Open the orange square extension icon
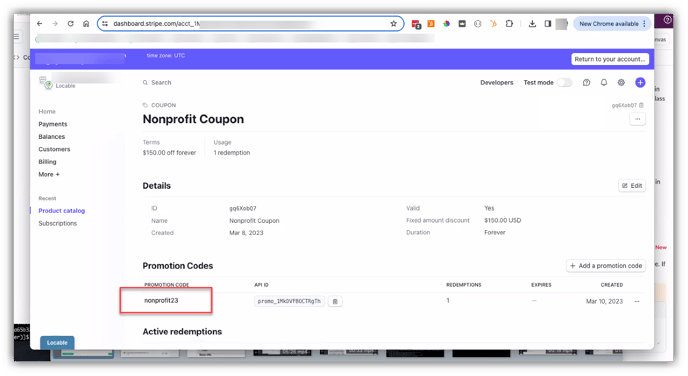Screen dimensions: 688x376 (x=431, y=24)
